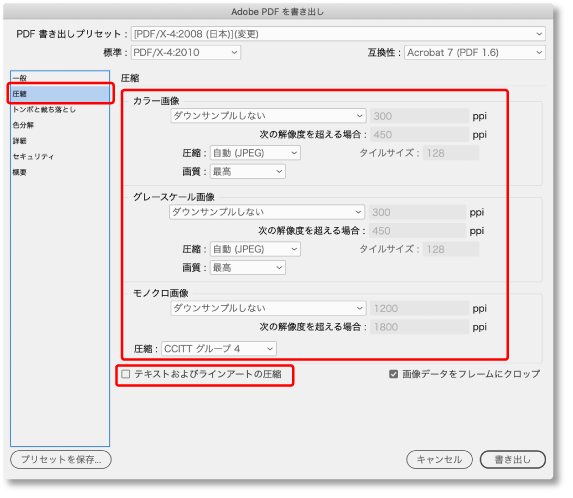The image size is (573, 498).
Task: Select 詳細 category
Action: (60, 141)
